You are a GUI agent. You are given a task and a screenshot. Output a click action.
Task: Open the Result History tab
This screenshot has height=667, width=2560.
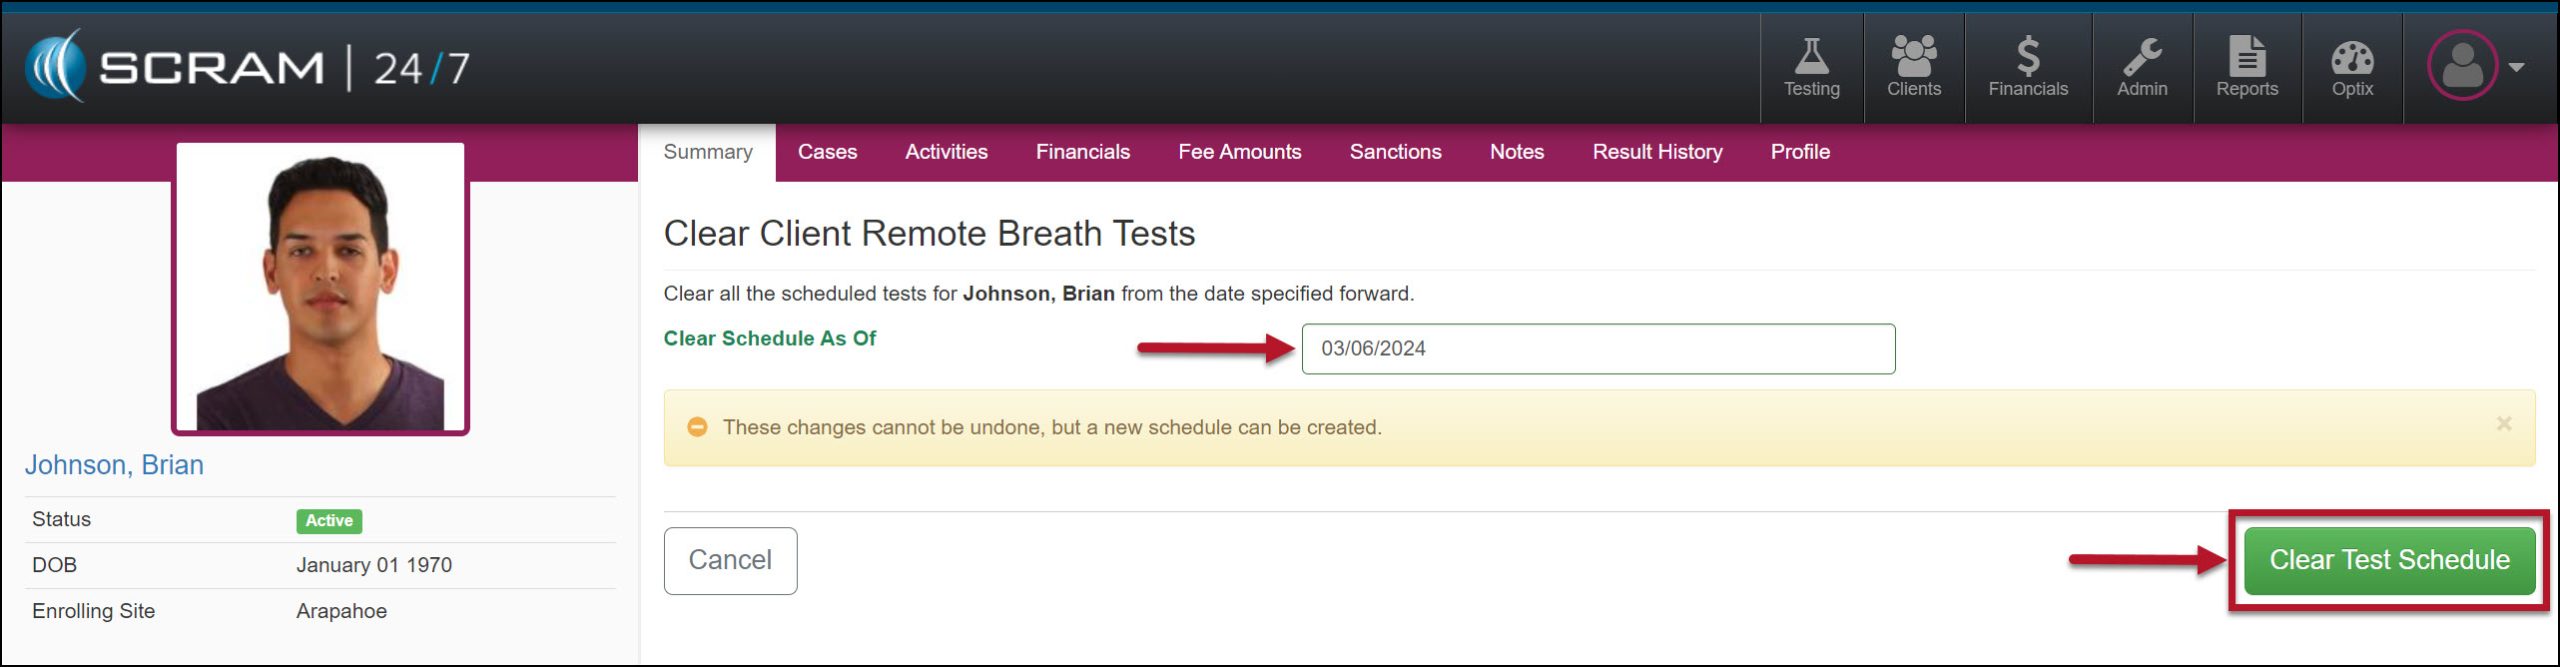tap(1657, 152)
